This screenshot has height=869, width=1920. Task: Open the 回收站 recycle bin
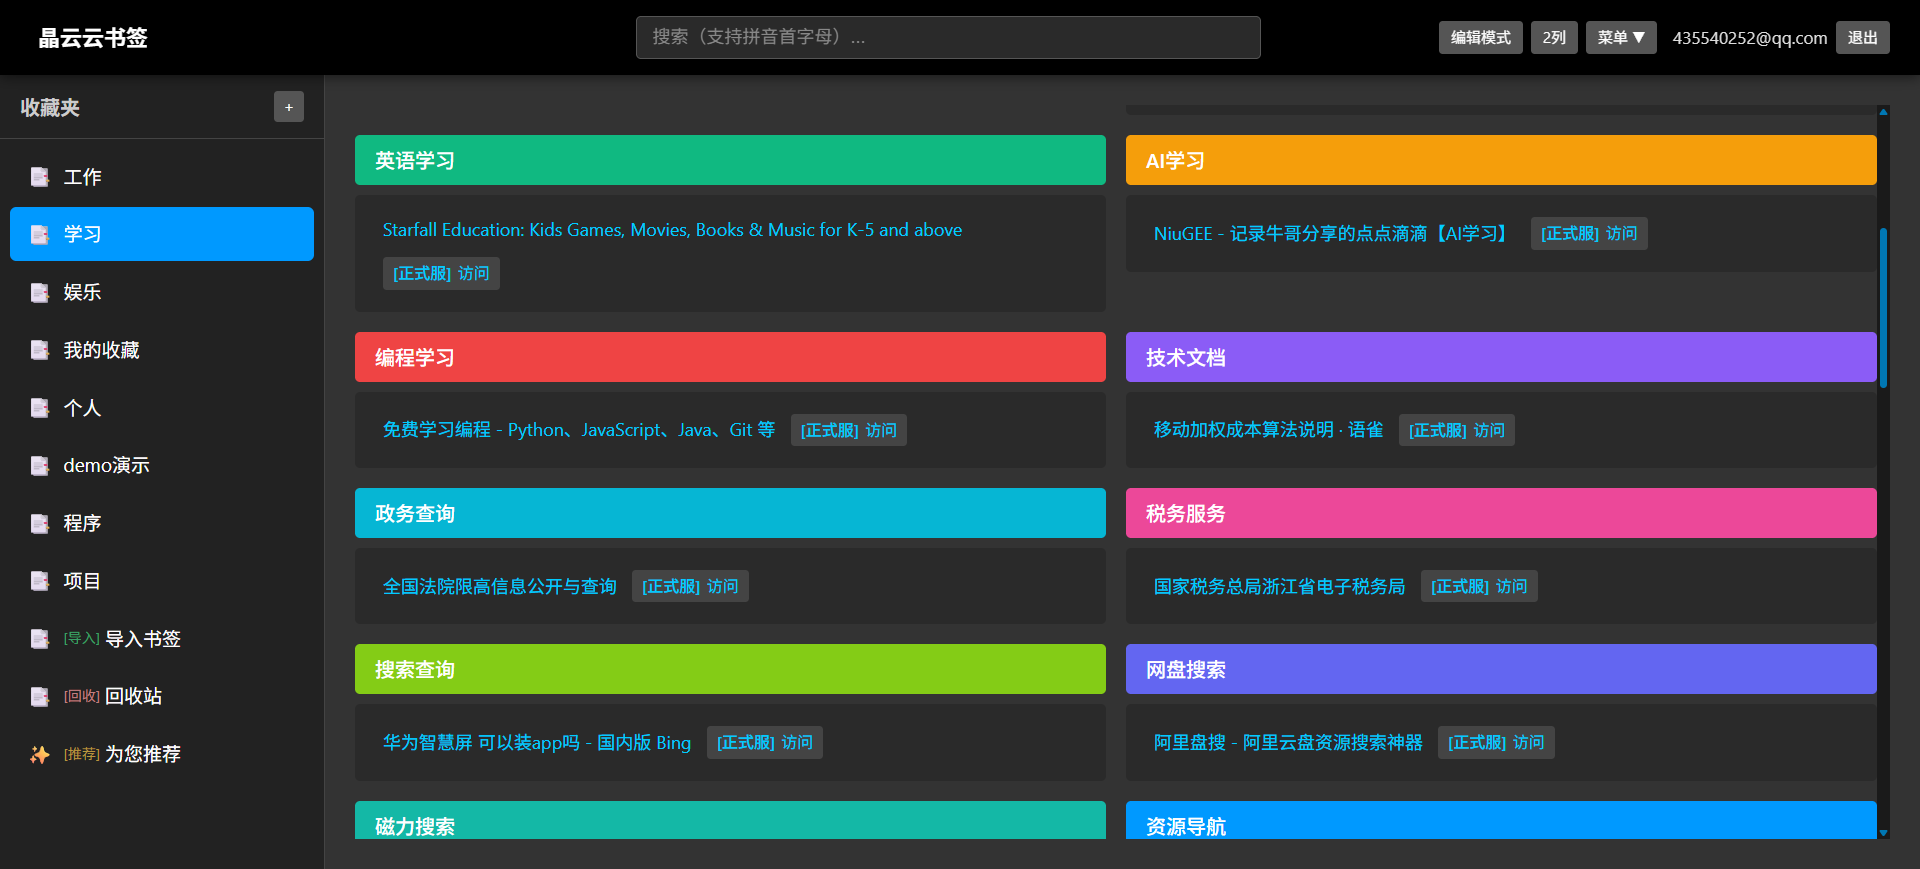tap(162, 696)
